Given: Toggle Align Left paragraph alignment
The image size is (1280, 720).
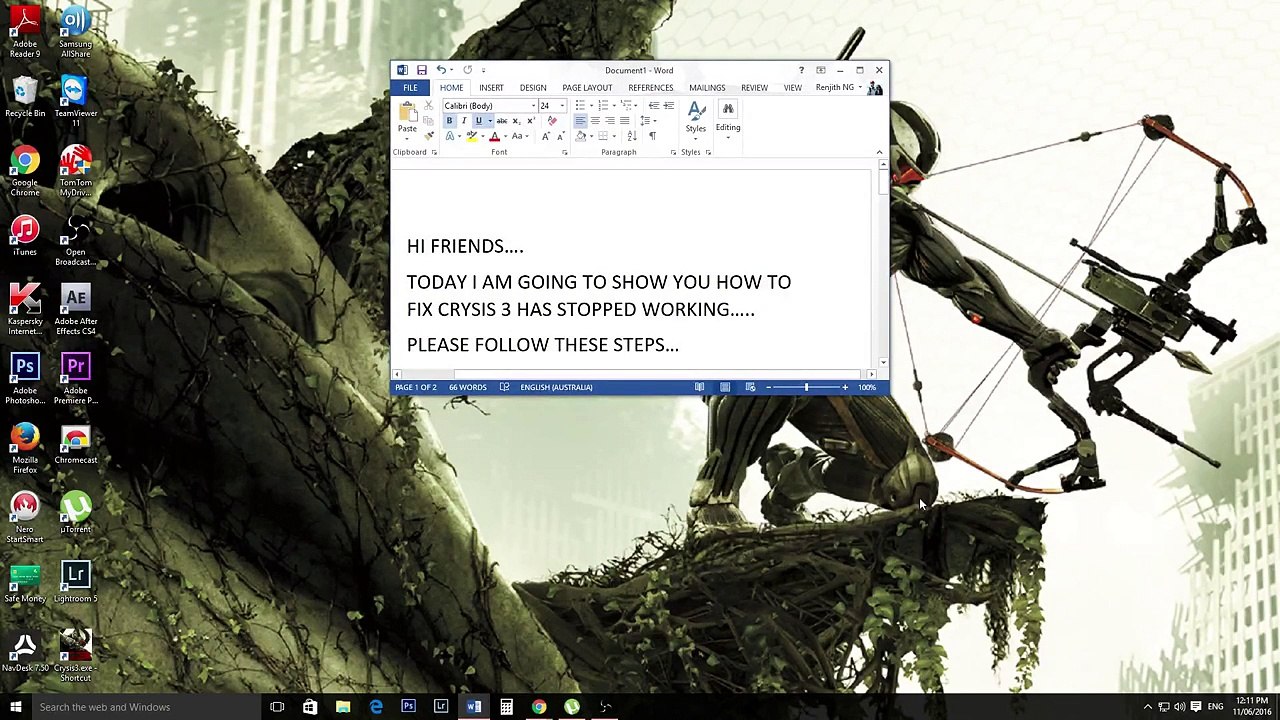Looking at the screenshot, I should click(x=580, y=121).
